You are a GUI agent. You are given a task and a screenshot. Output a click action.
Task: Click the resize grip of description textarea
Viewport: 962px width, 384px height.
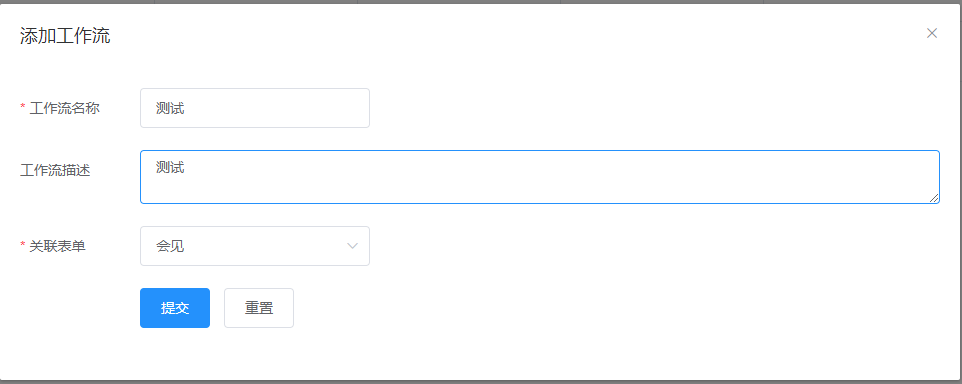point(933,197)
